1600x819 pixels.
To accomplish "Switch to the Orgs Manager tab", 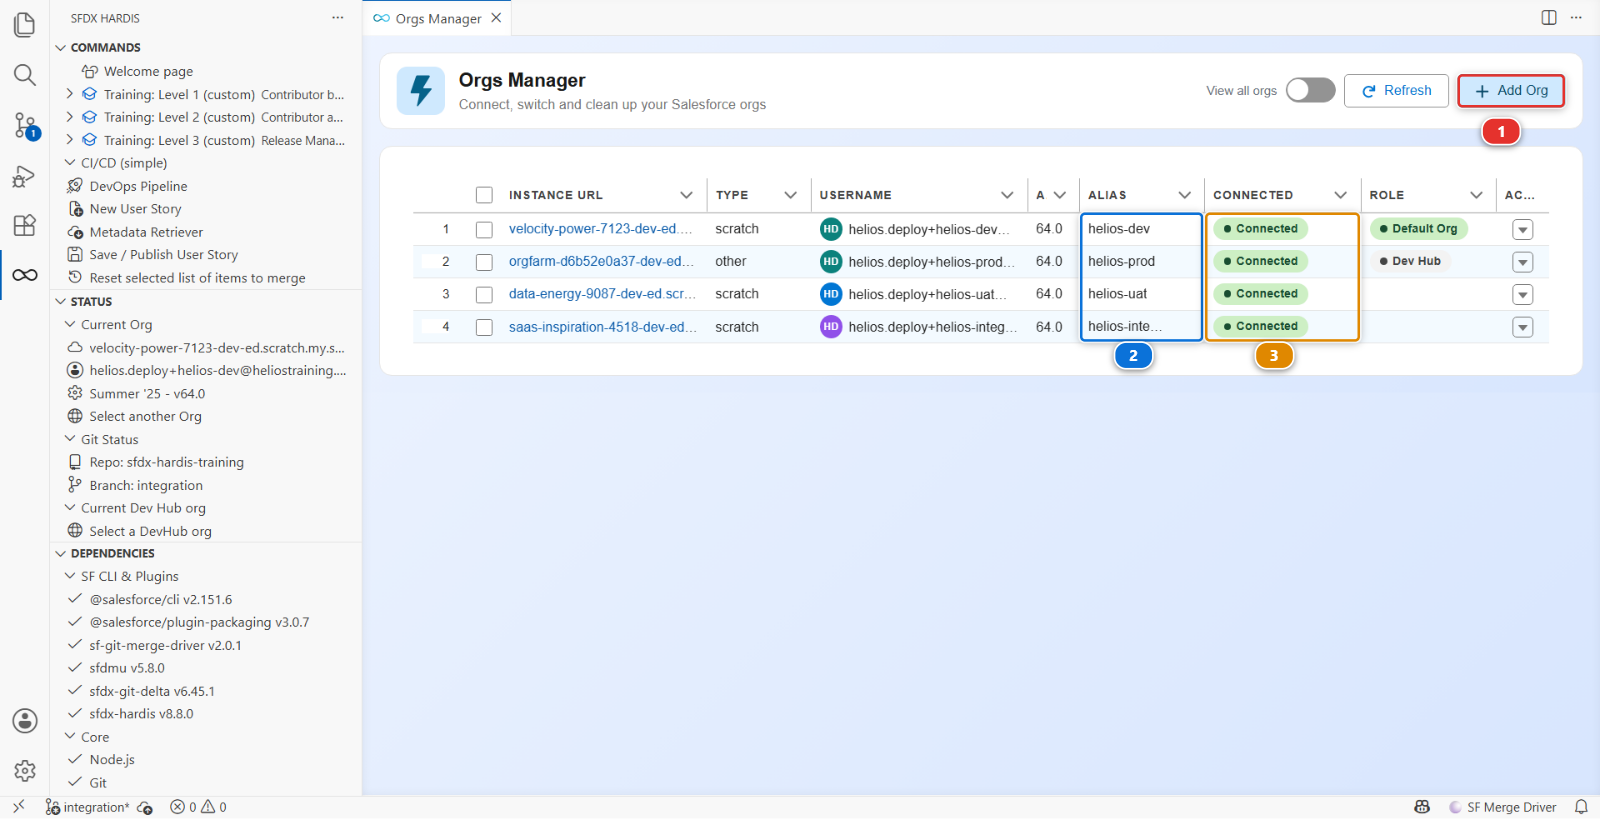I will [x=438, y=18].
